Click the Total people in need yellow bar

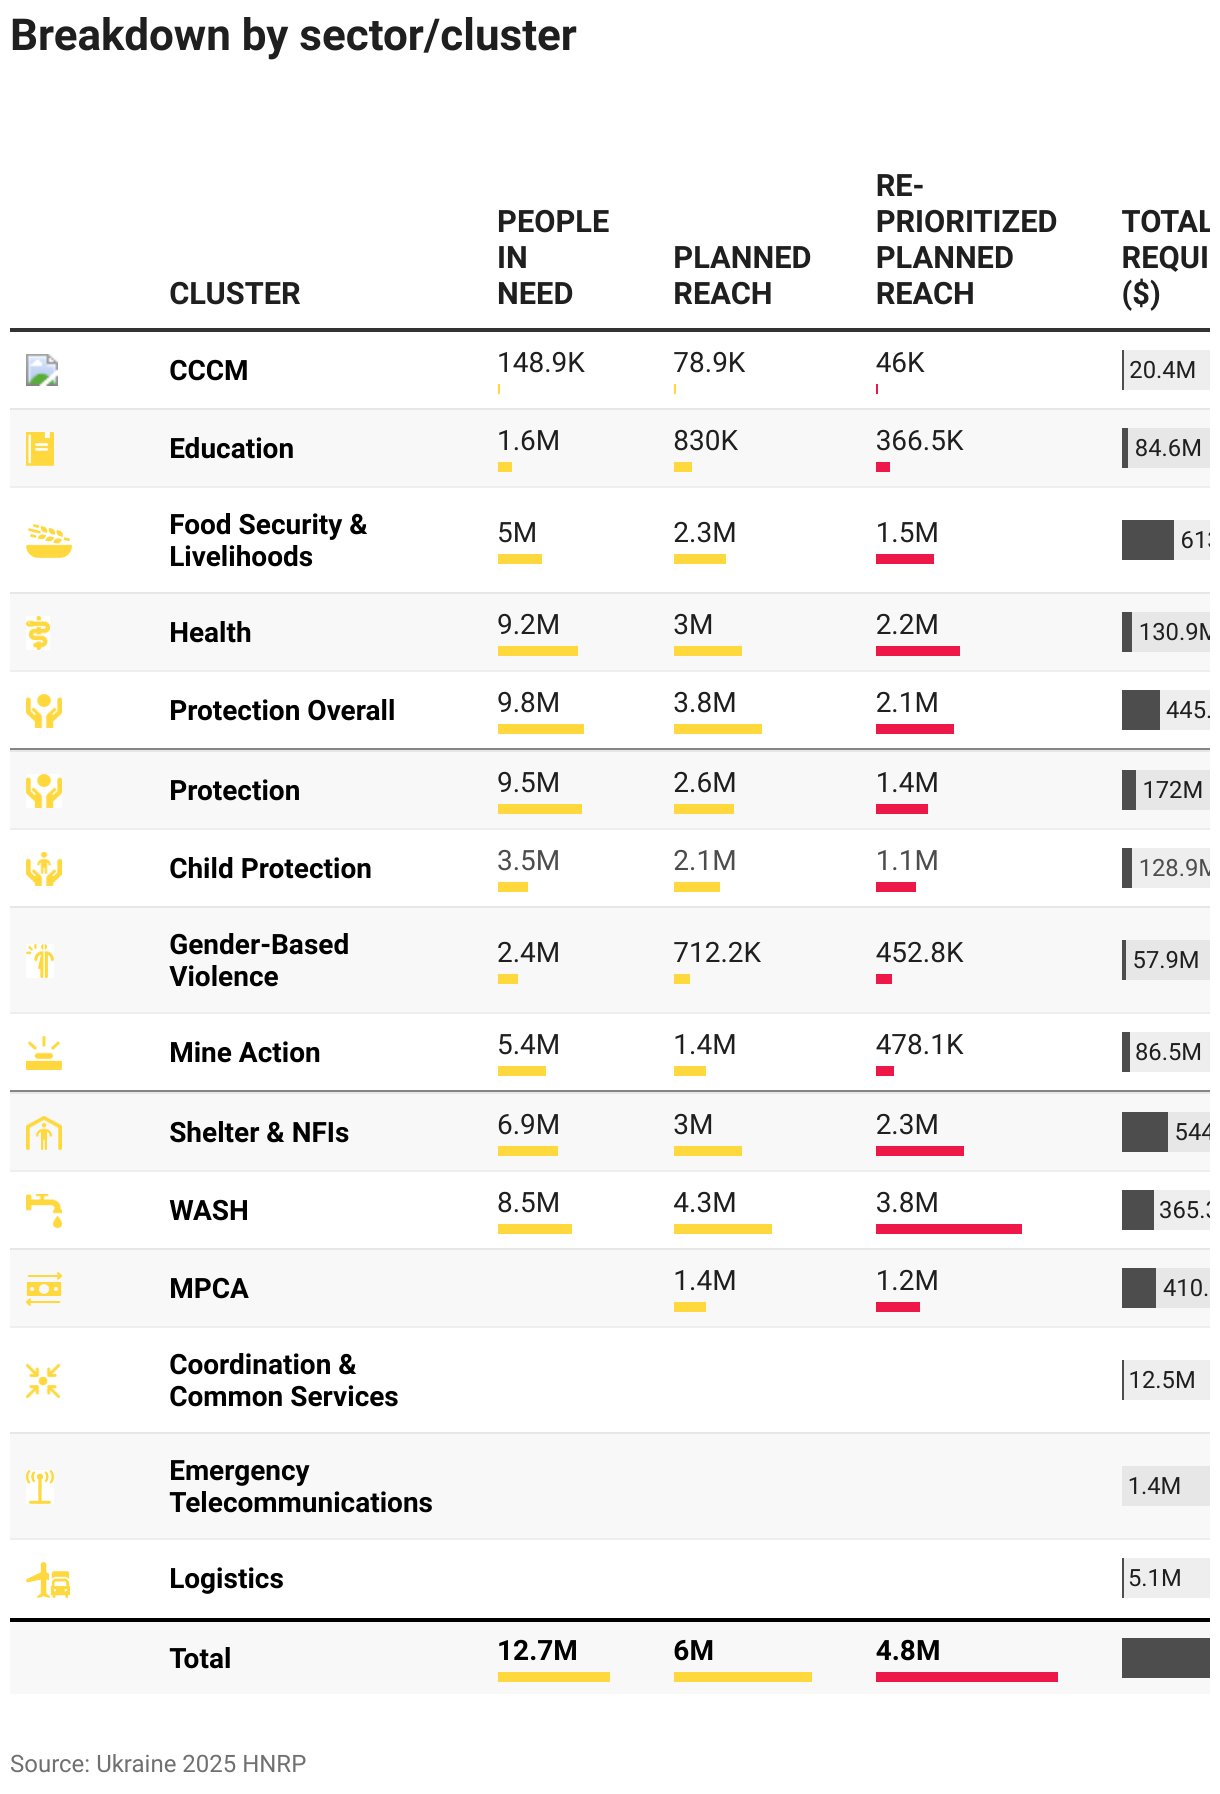tap(553, 1677)
